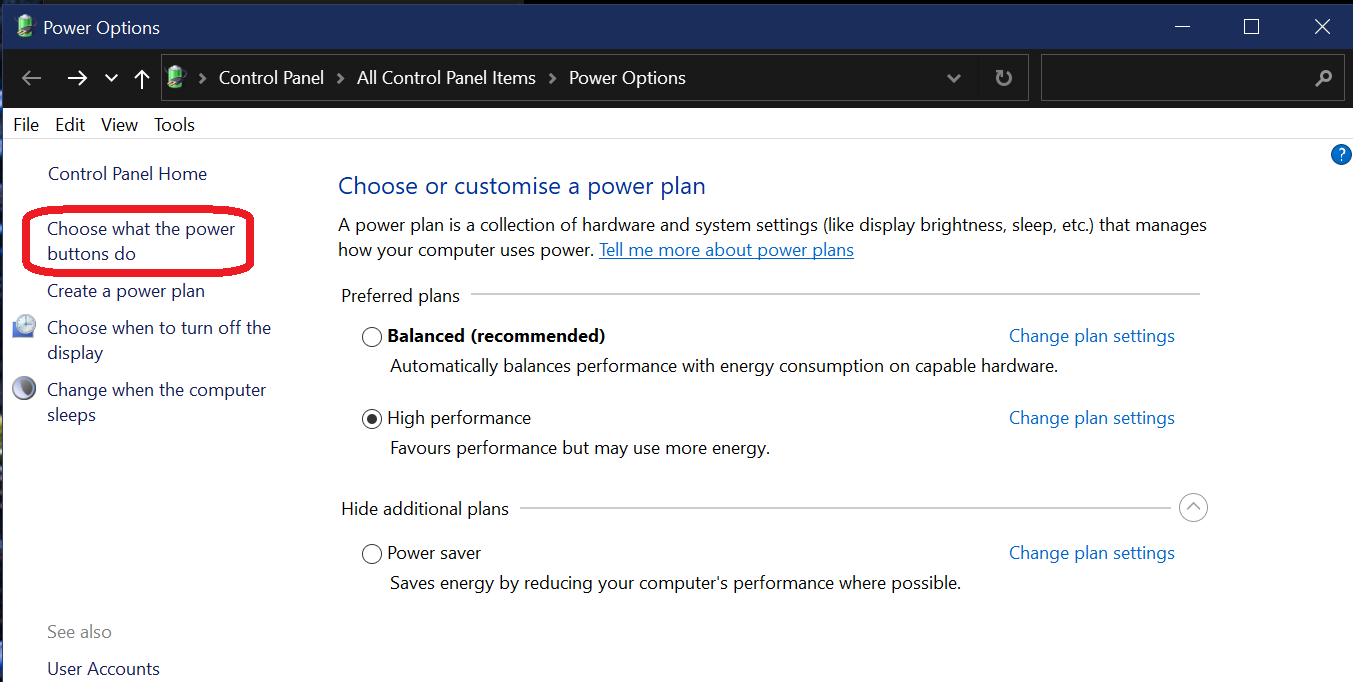Click the sleep moon icon in sidebar
Viewport: 1353px width, 682px height.
tap(24, 389)
